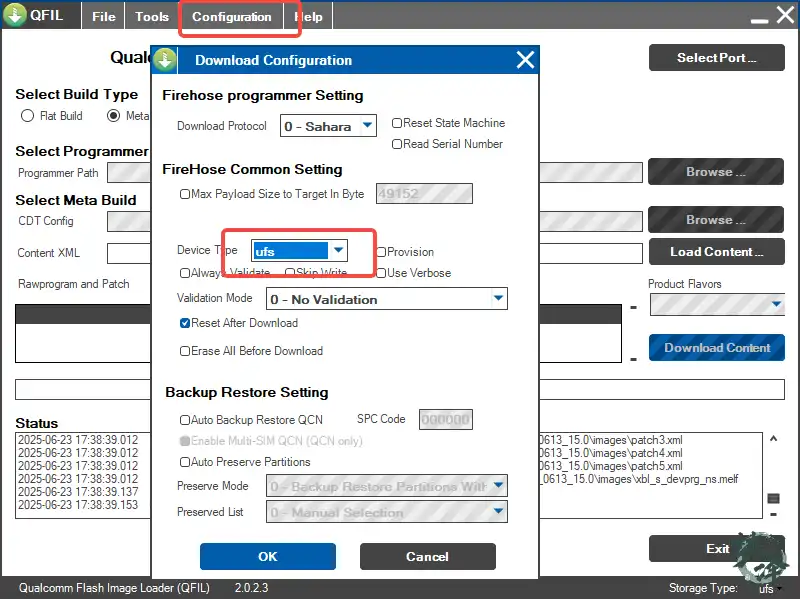Click the xbl_s_devprg_ns.melf log line
The height and width of the screenshot is (599, 800).
[x=639, y=479]
